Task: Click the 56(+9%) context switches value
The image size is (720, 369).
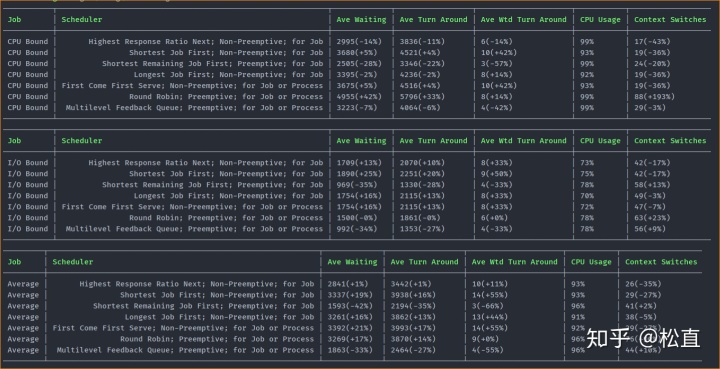Action: pyautogui.click(x=650, y=229)
